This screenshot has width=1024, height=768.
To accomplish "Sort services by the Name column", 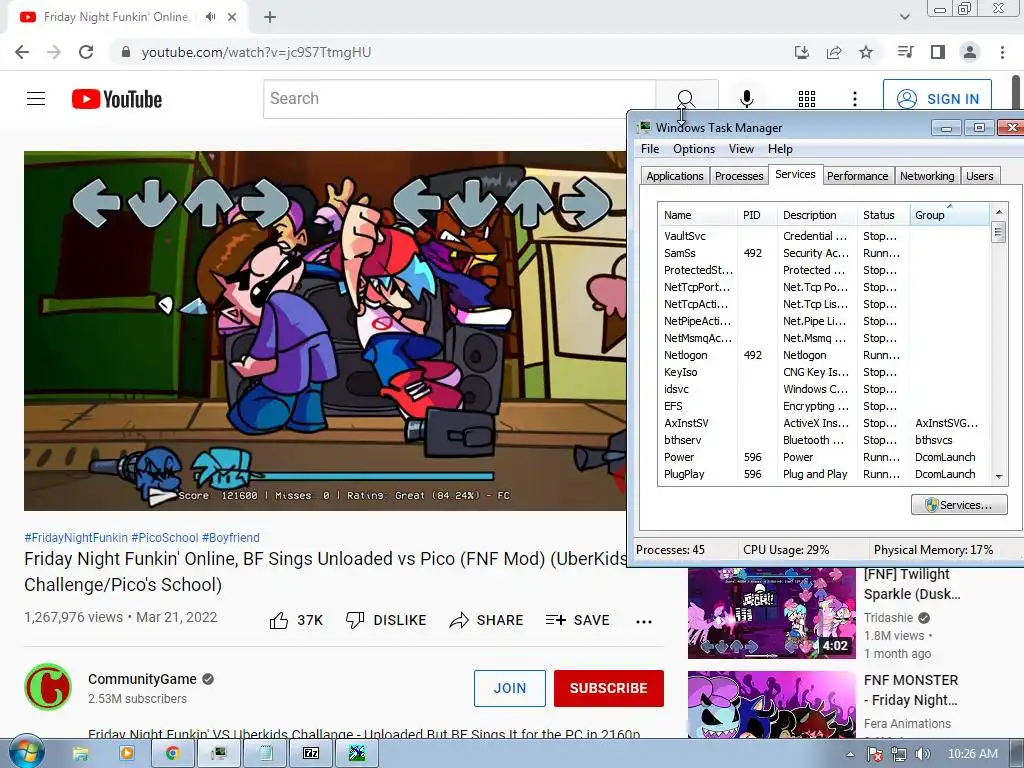I will (697, 215).
